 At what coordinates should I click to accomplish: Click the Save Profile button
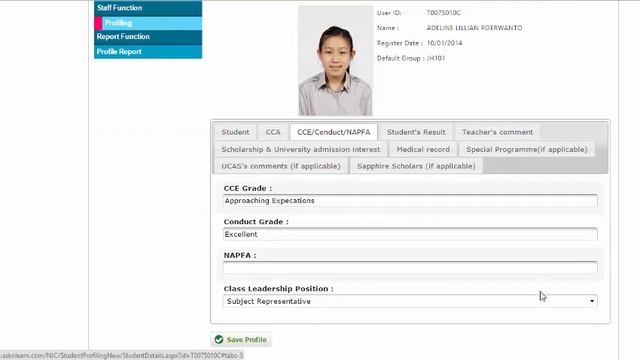pyautogui.click(x=241, y=340)
